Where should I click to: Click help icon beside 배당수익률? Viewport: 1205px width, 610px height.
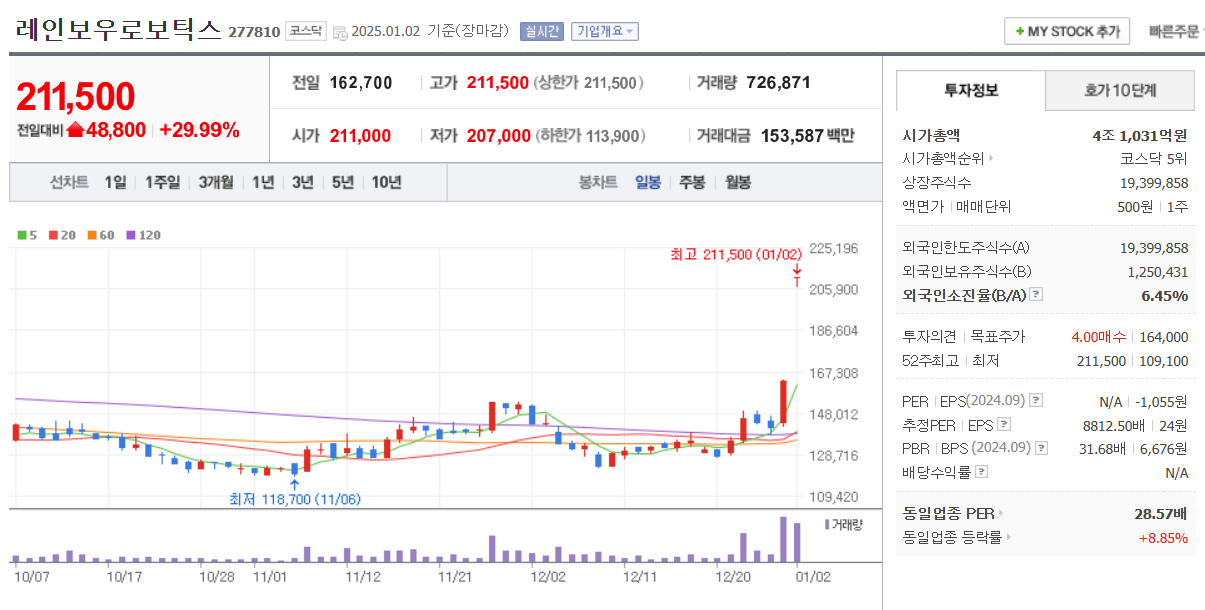click(x=983, y=472)
